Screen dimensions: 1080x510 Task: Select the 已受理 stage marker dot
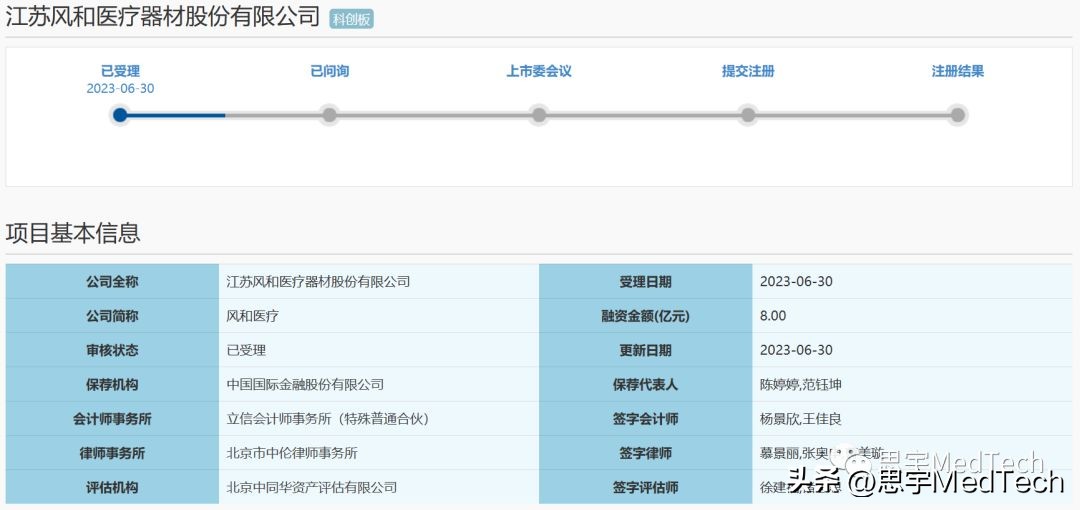[120, 114]
